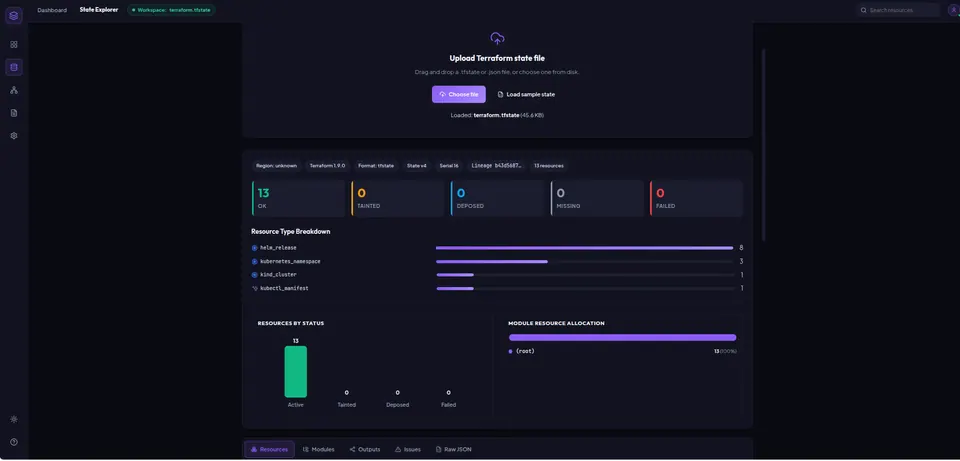The width and height of the screenshot is (960, 461).
Task: Switch to the Resources tab
Action: (269, 449)
